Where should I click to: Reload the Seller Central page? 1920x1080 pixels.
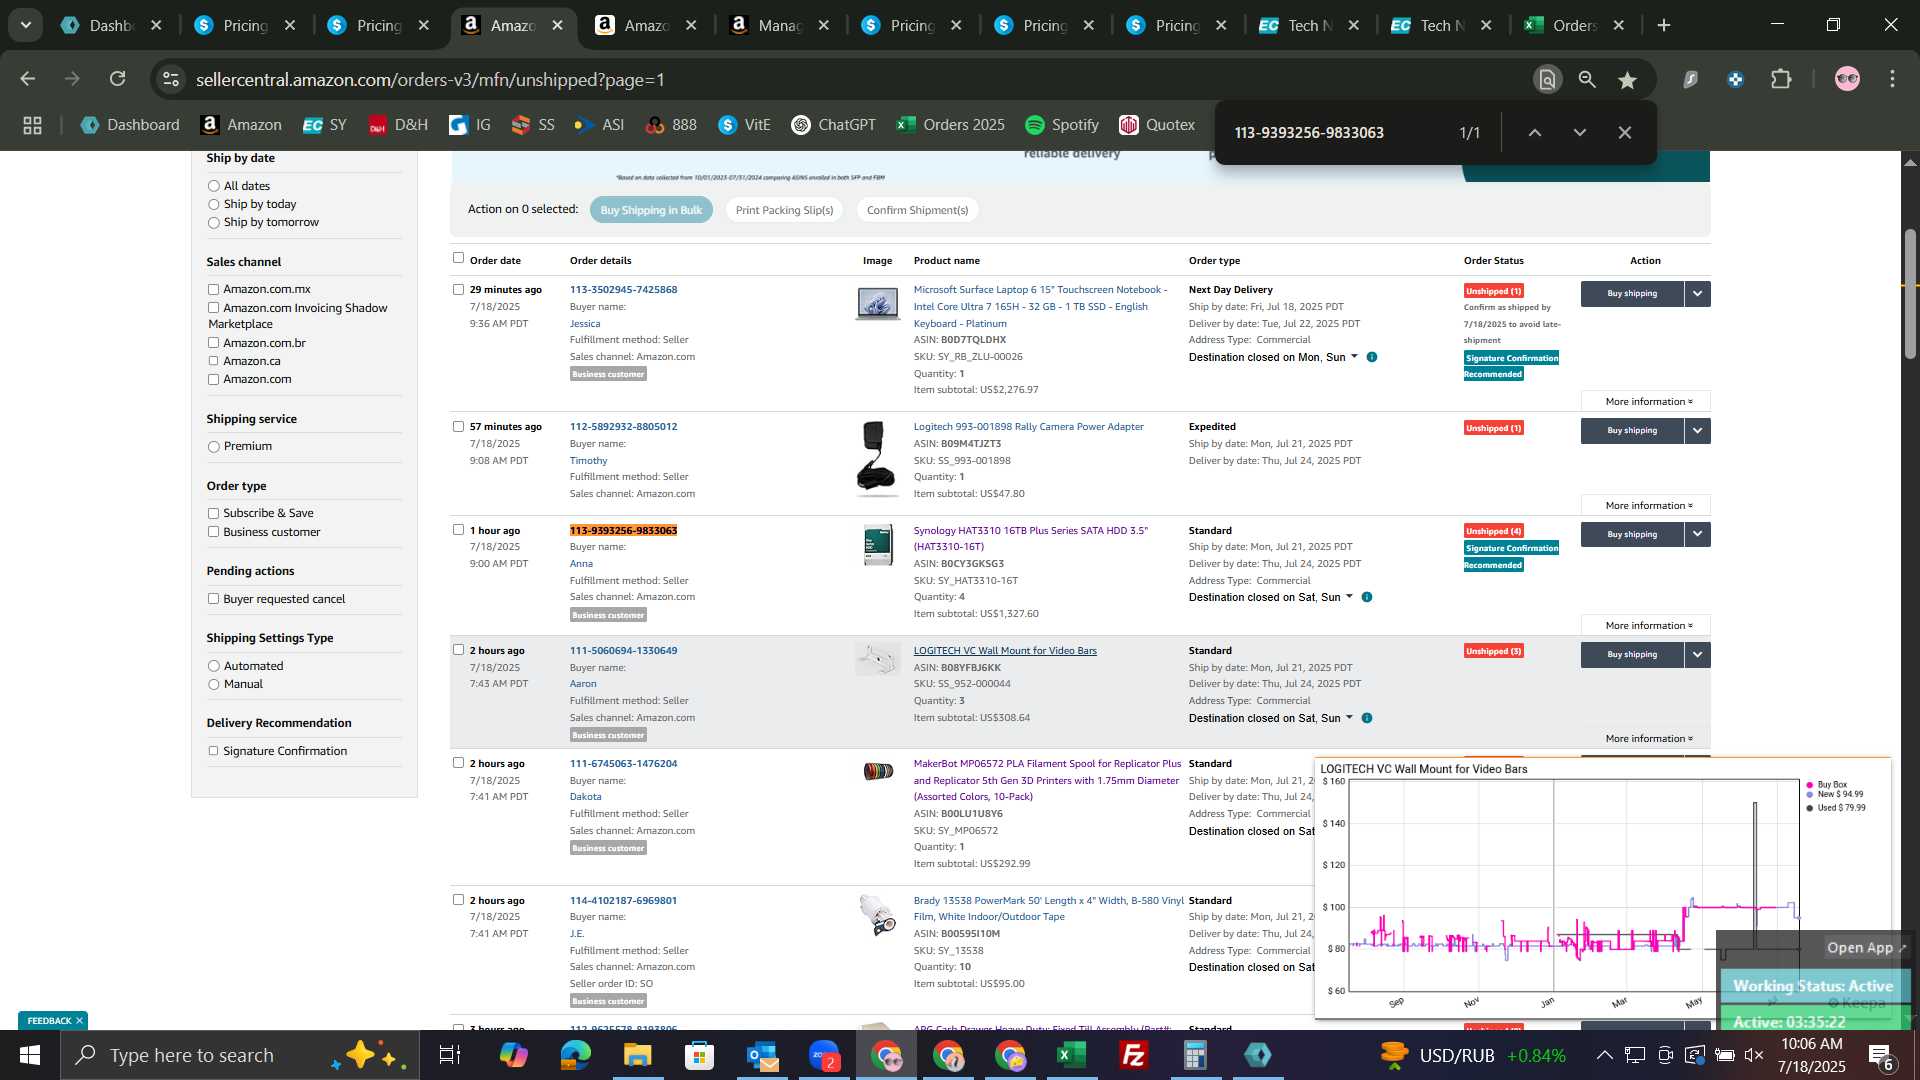pos(118,79)
